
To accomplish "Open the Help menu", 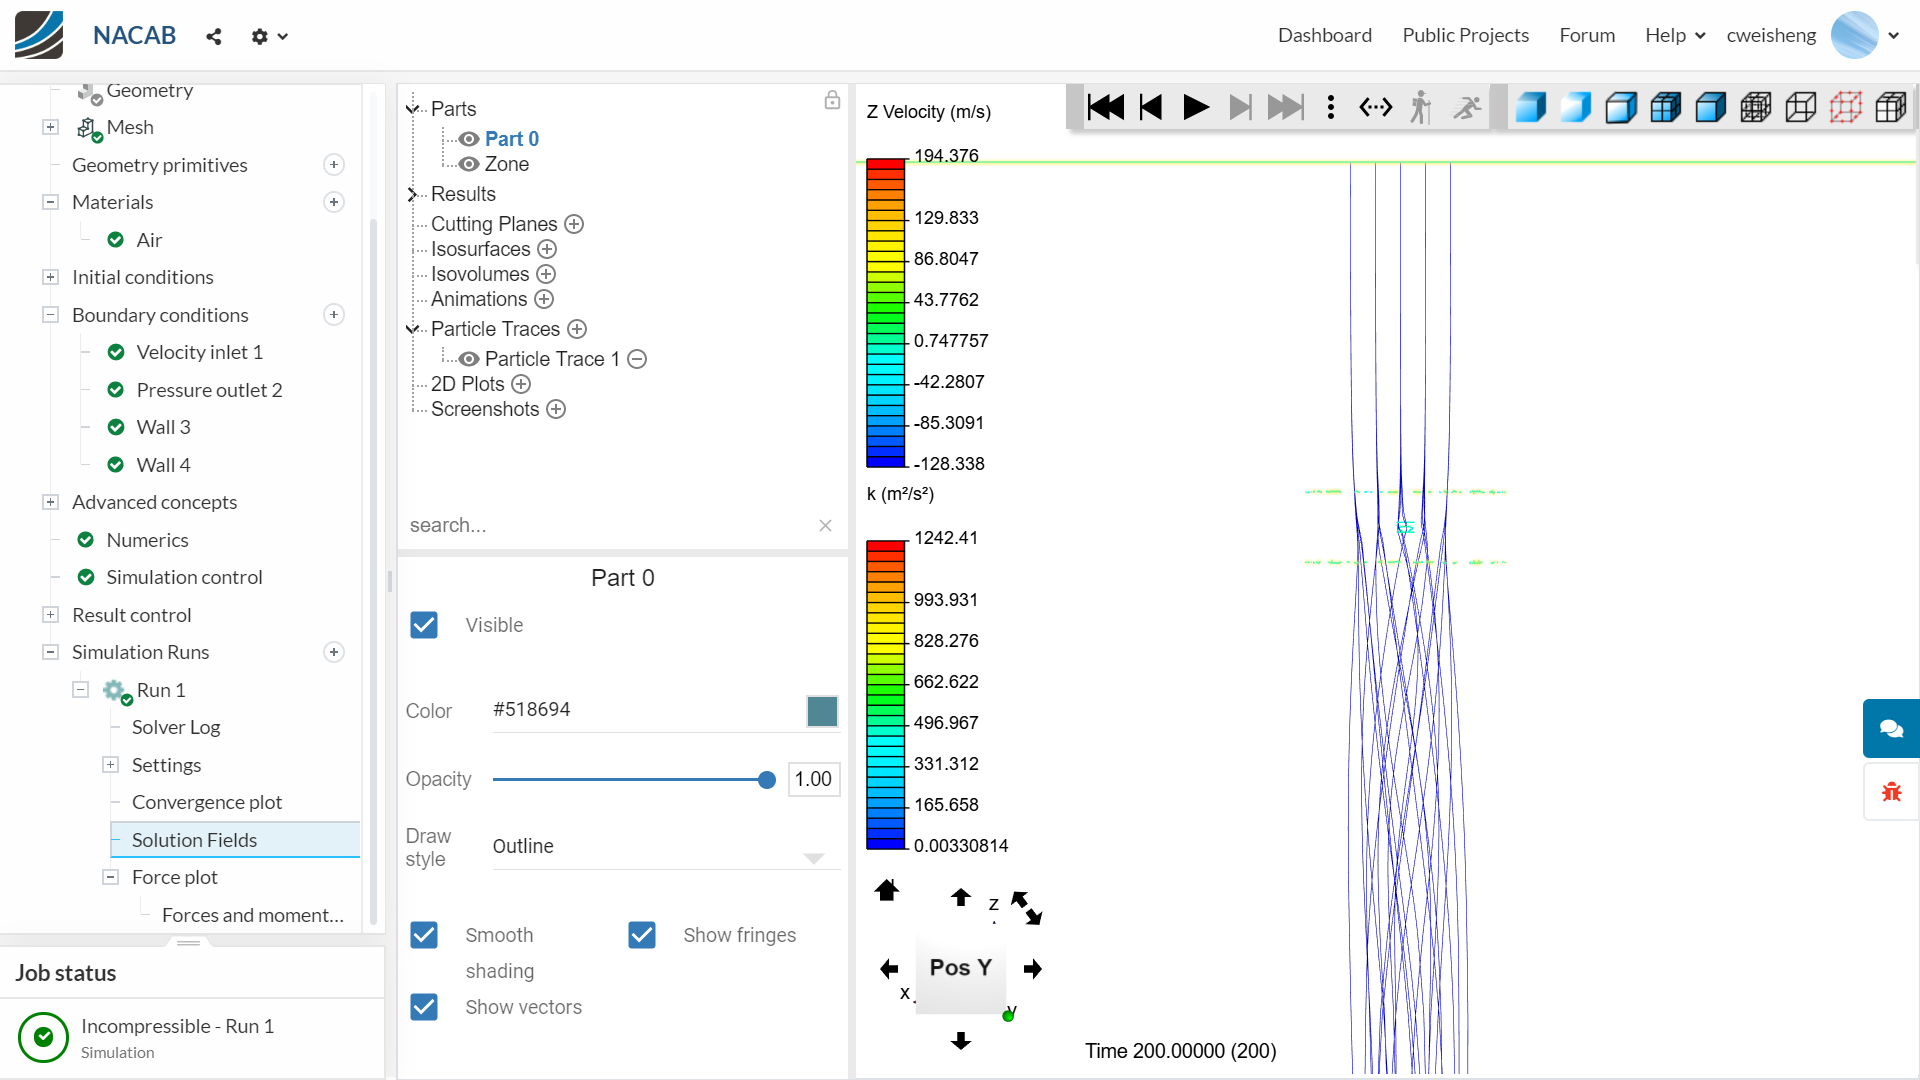I will [1675, 35].
